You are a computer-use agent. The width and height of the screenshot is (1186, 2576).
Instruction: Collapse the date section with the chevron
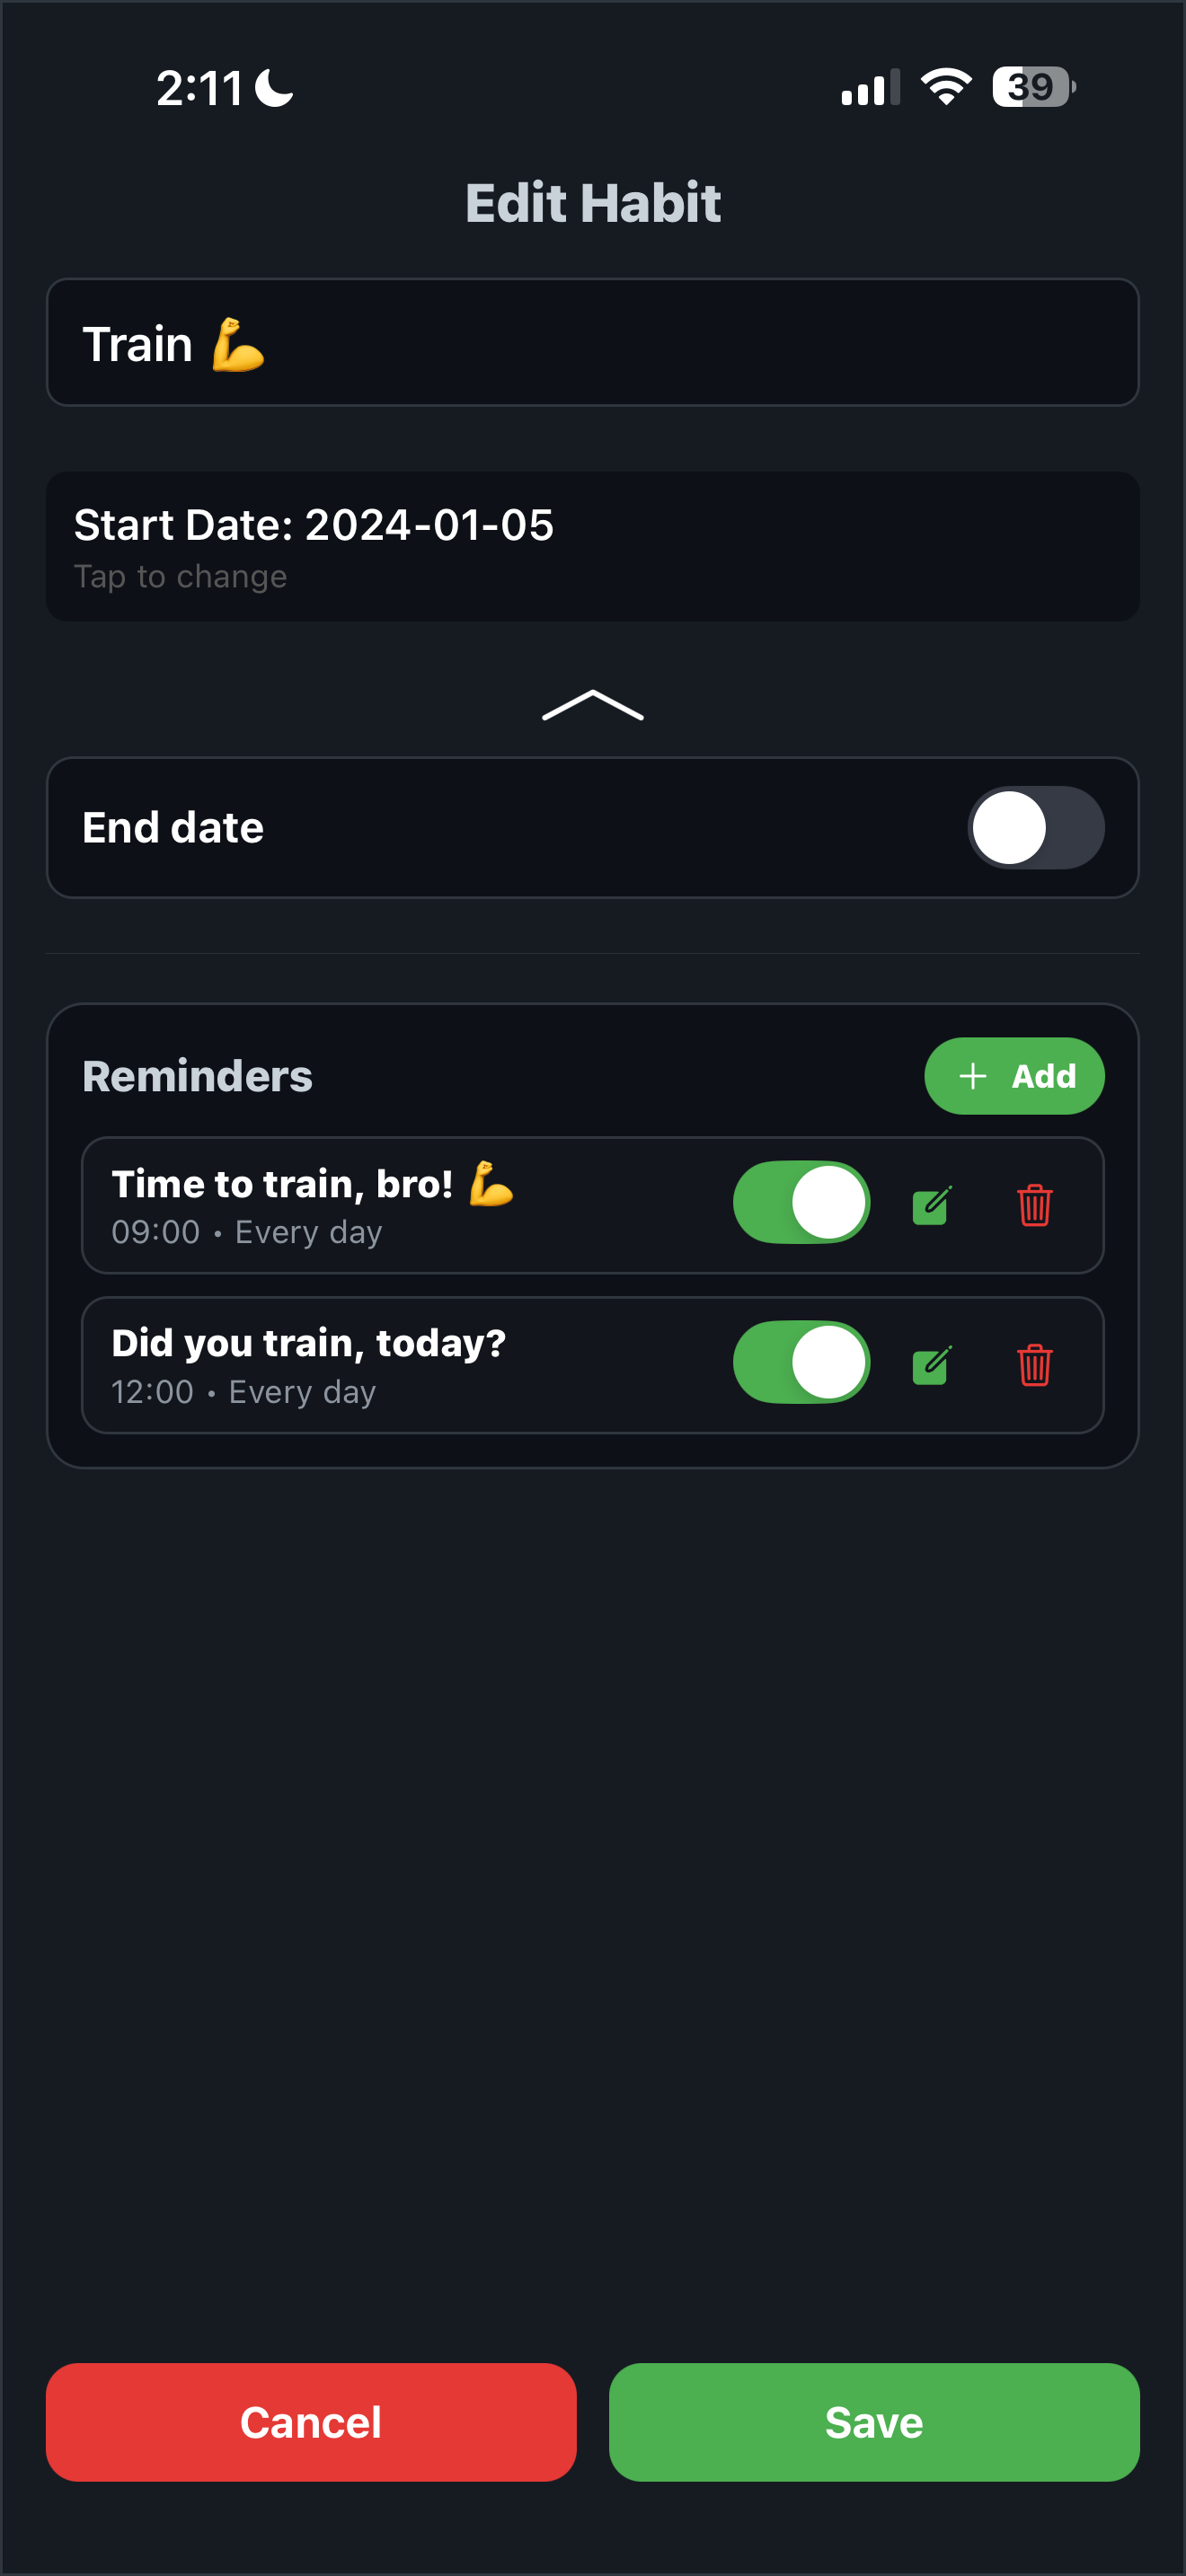pos(592,707)
